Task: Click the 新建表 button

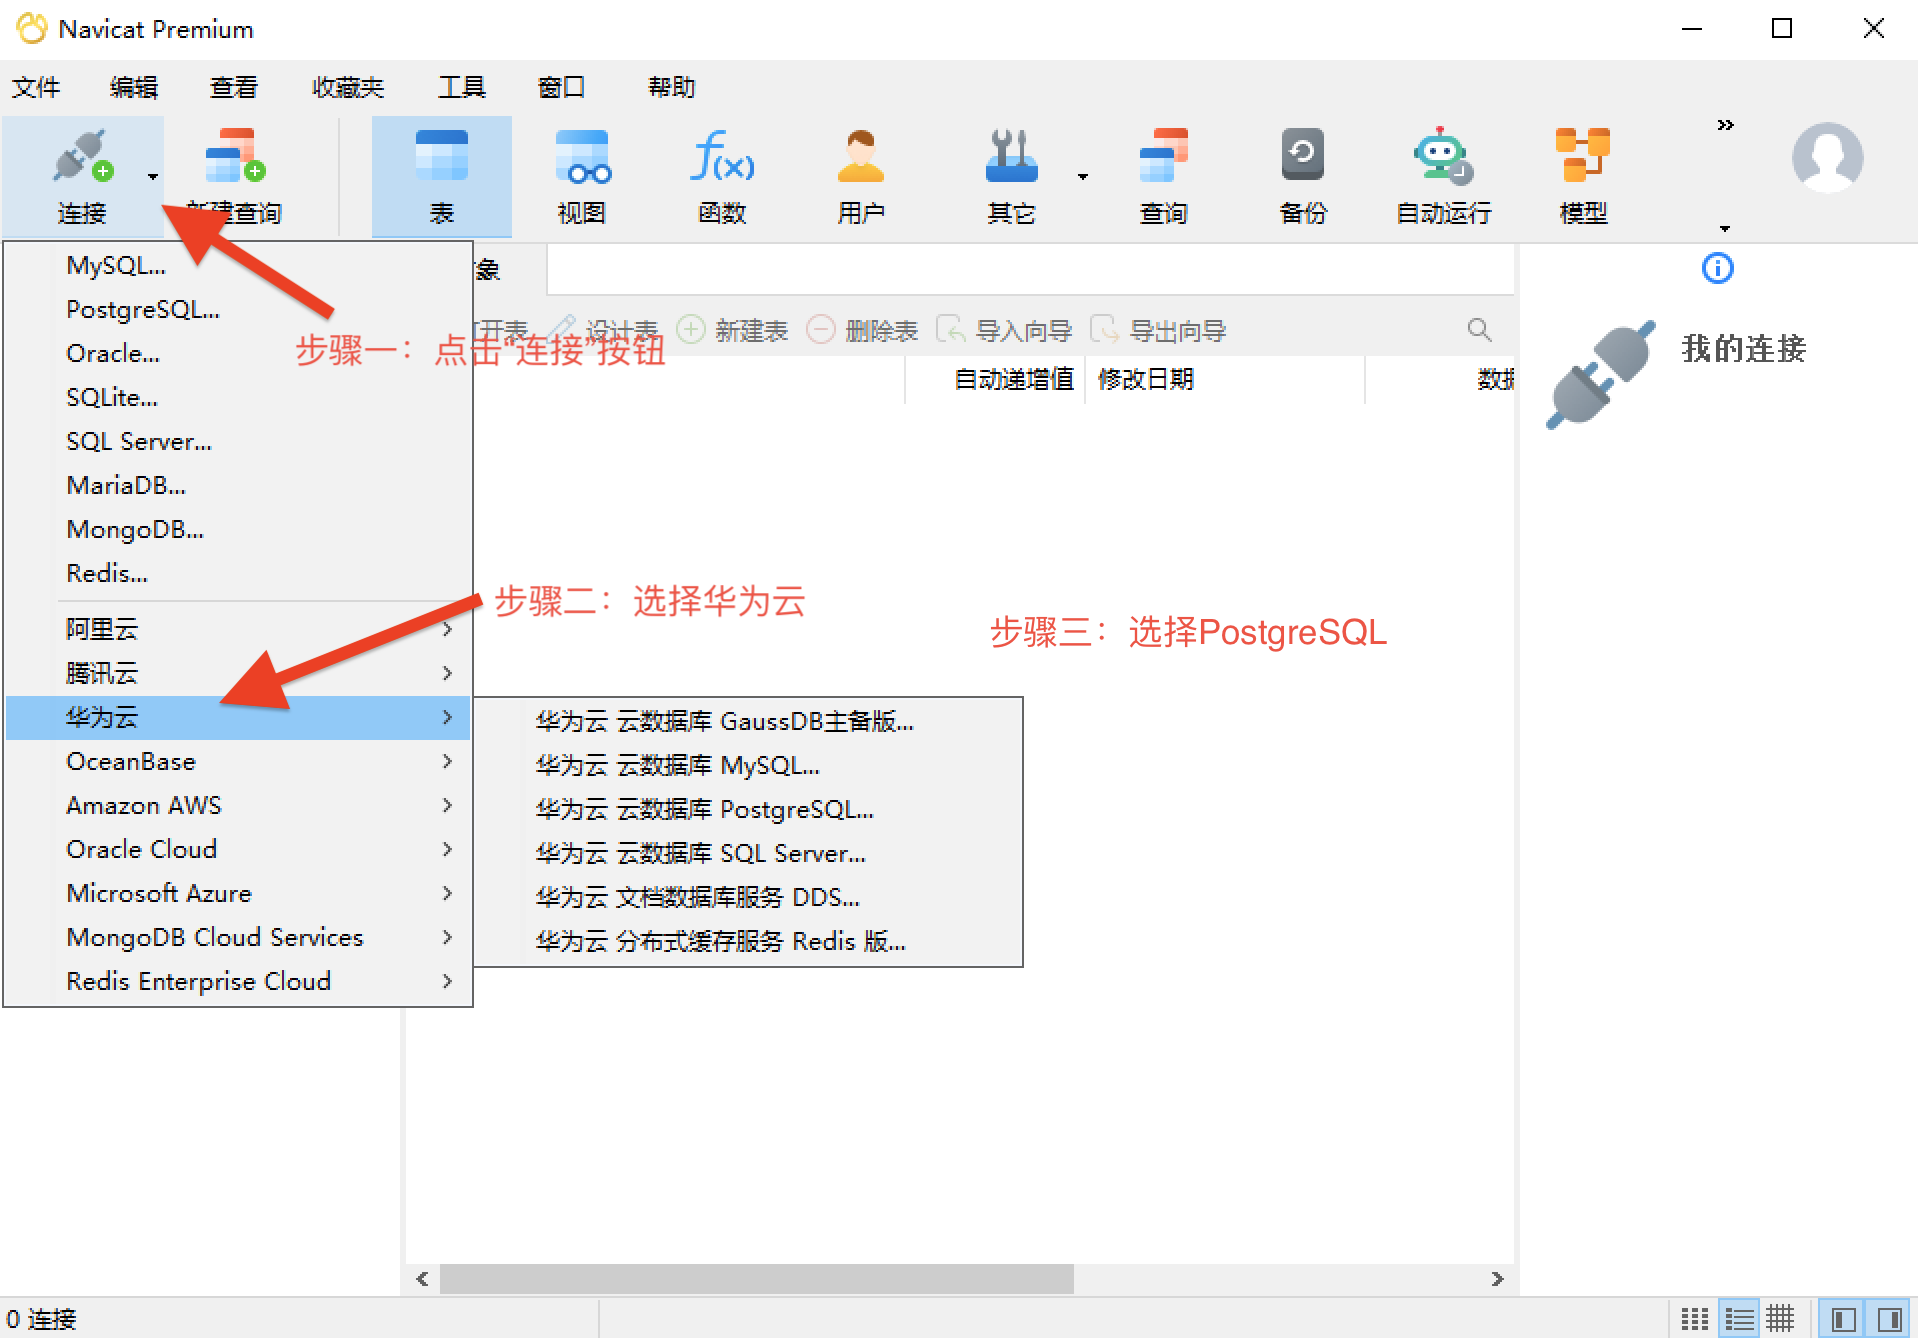Action: [x=733, y=330]
